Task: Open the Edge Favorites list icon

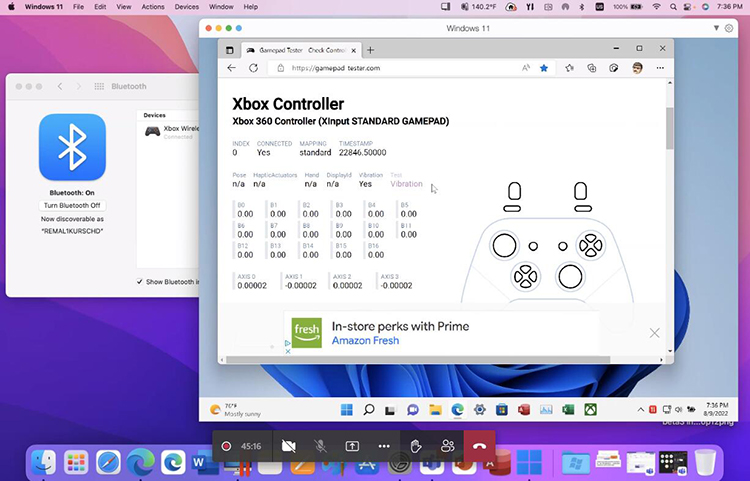Action: [569, 68]
